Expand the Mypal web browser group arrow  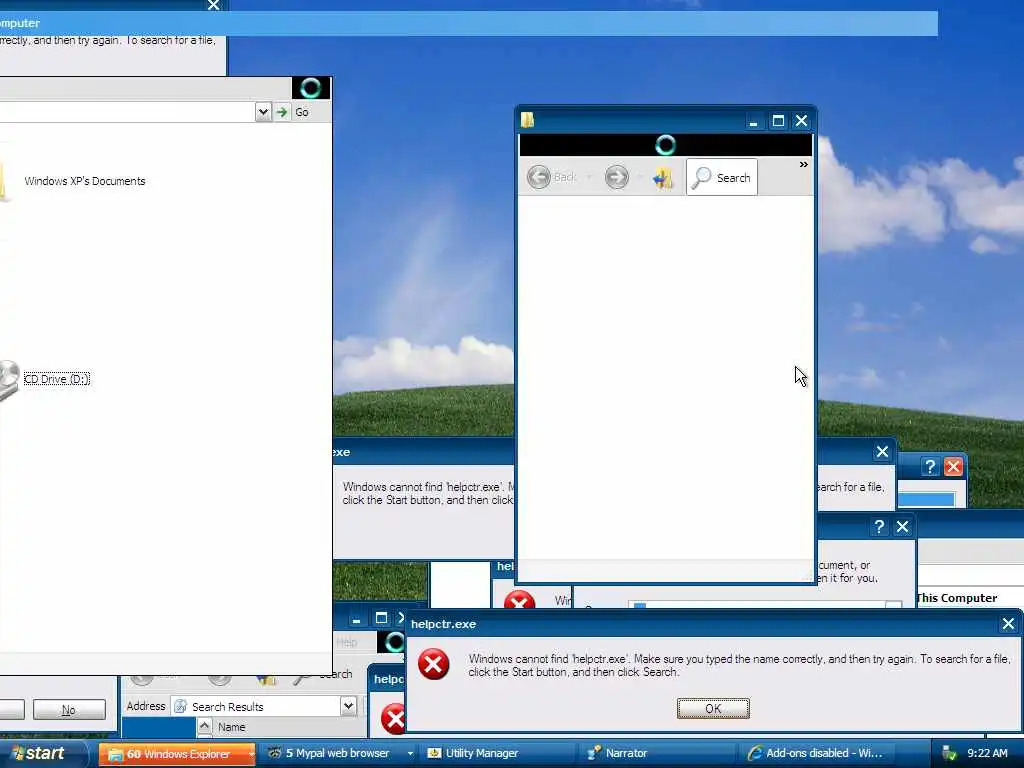click(410, 753)
